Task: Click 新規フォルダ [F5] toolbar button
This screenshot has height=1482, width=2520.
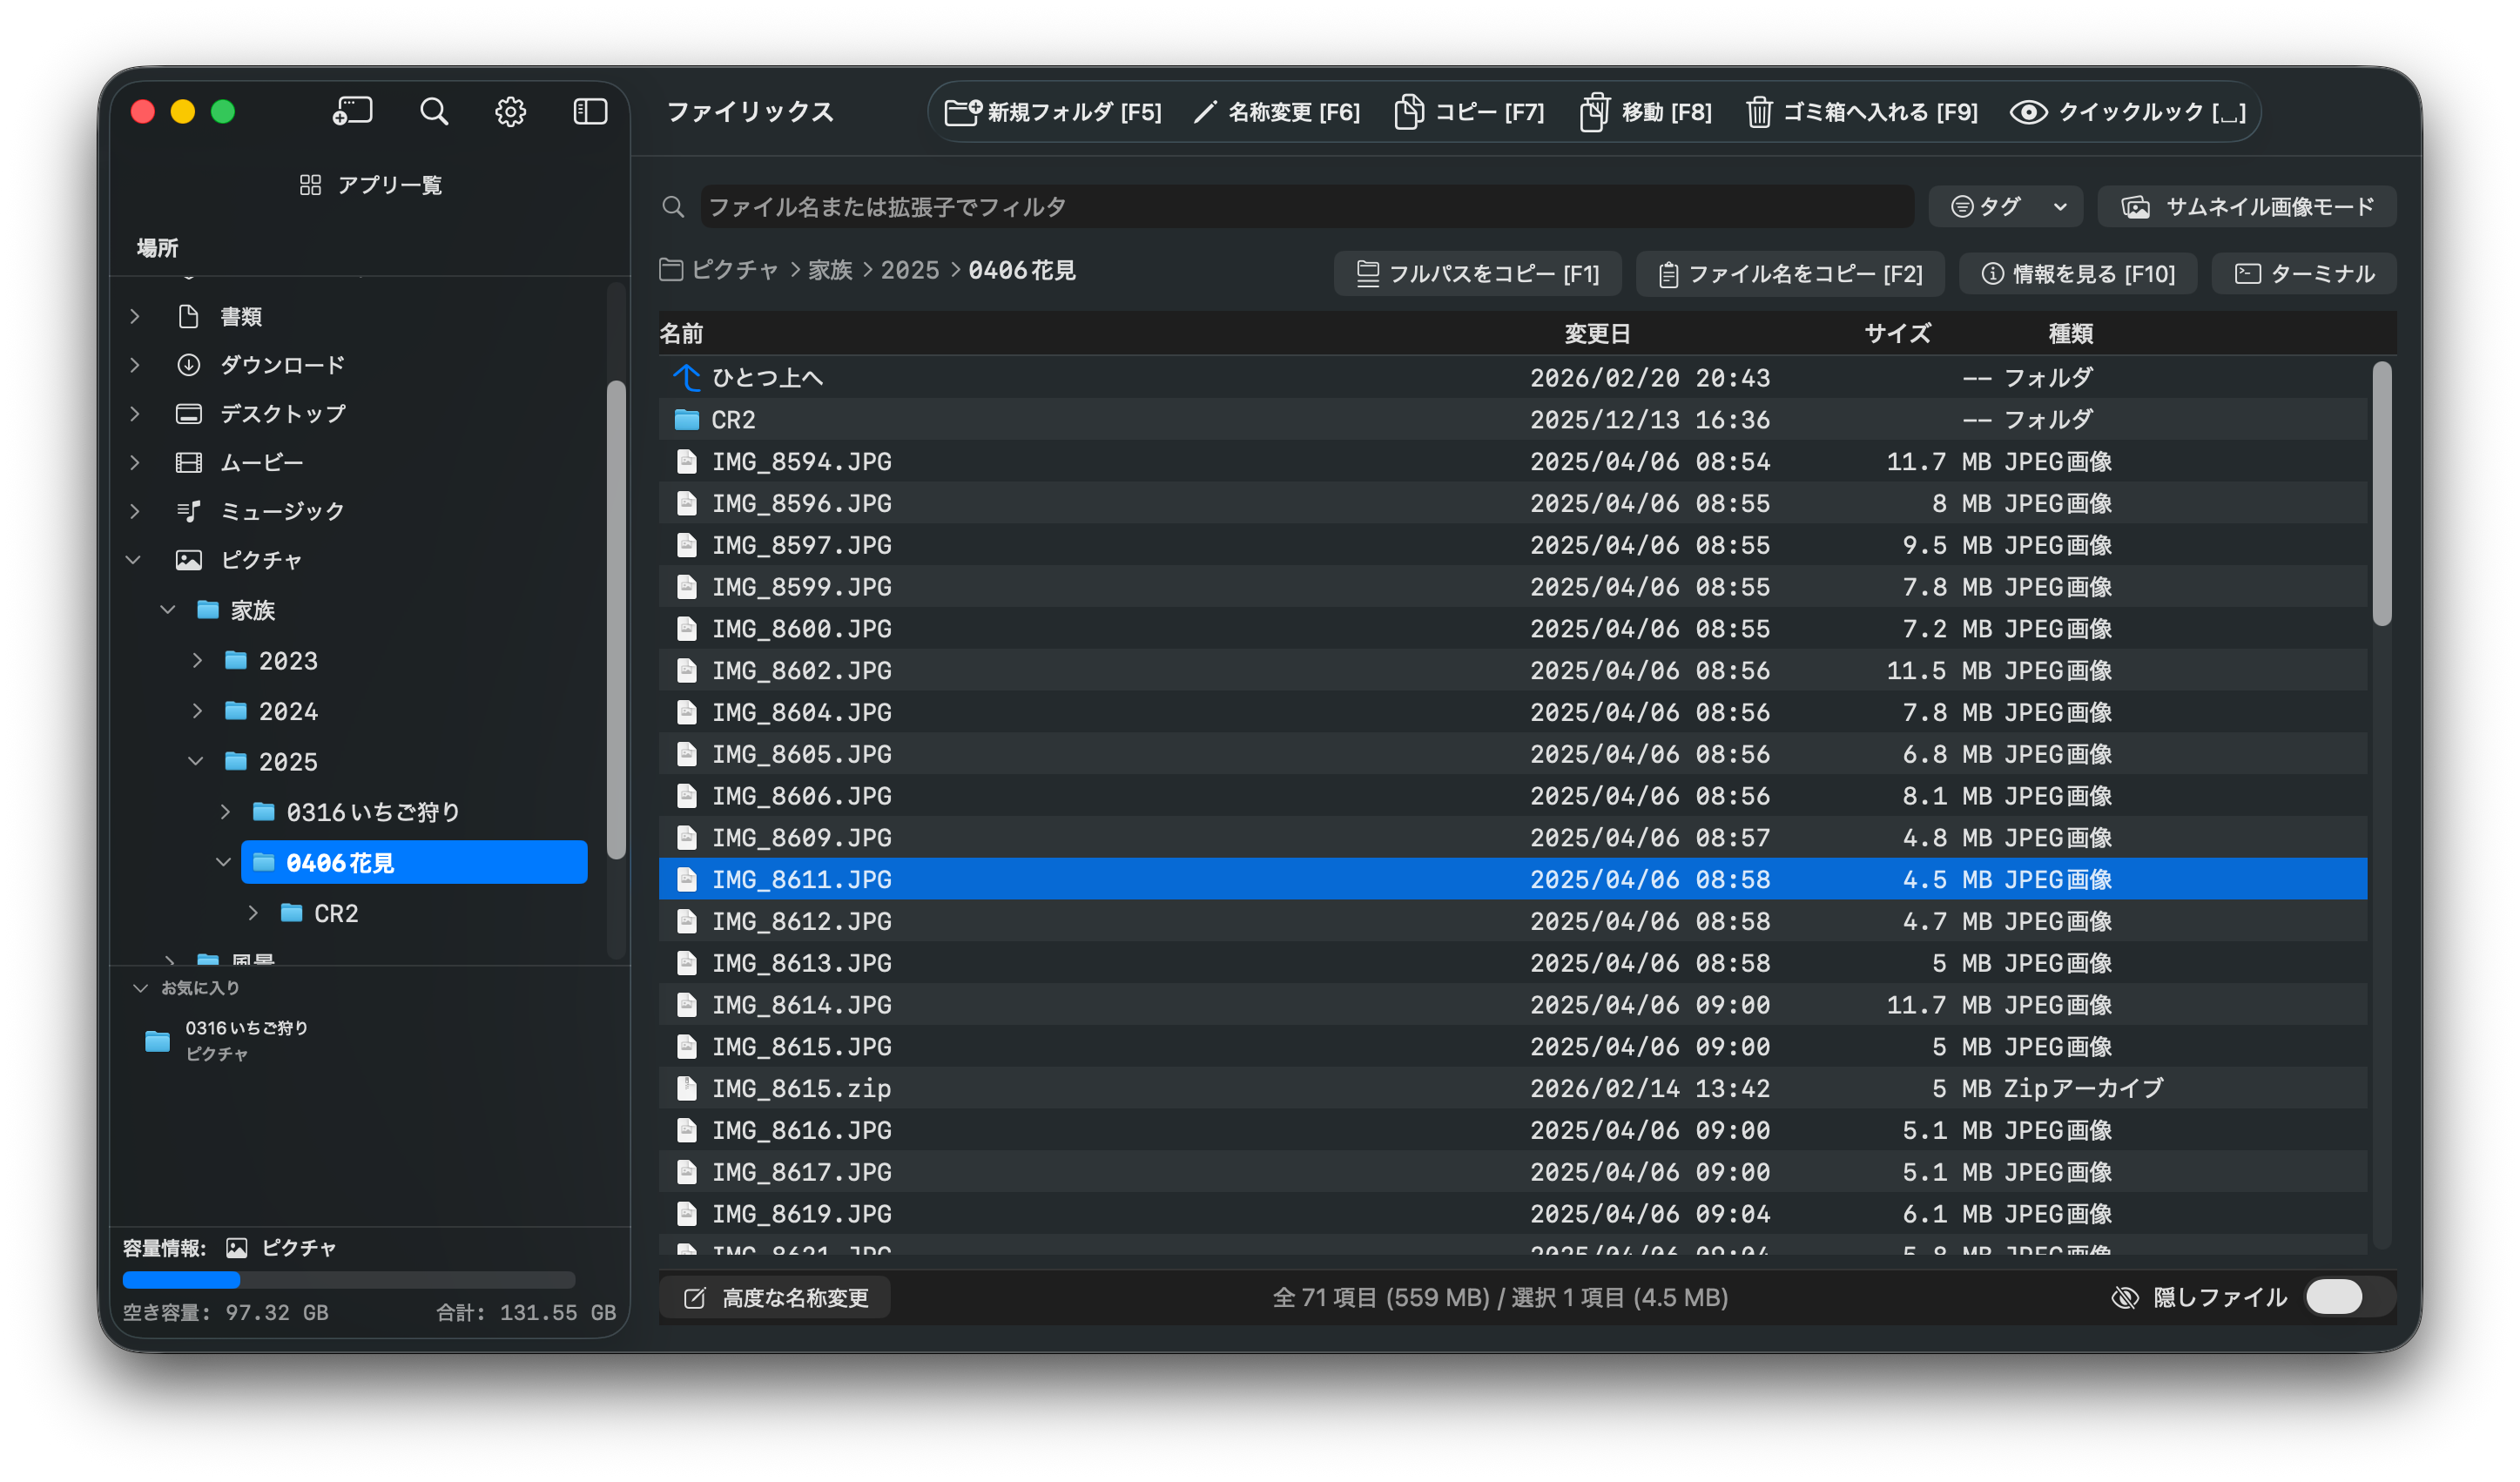Action: (1053, 112)
